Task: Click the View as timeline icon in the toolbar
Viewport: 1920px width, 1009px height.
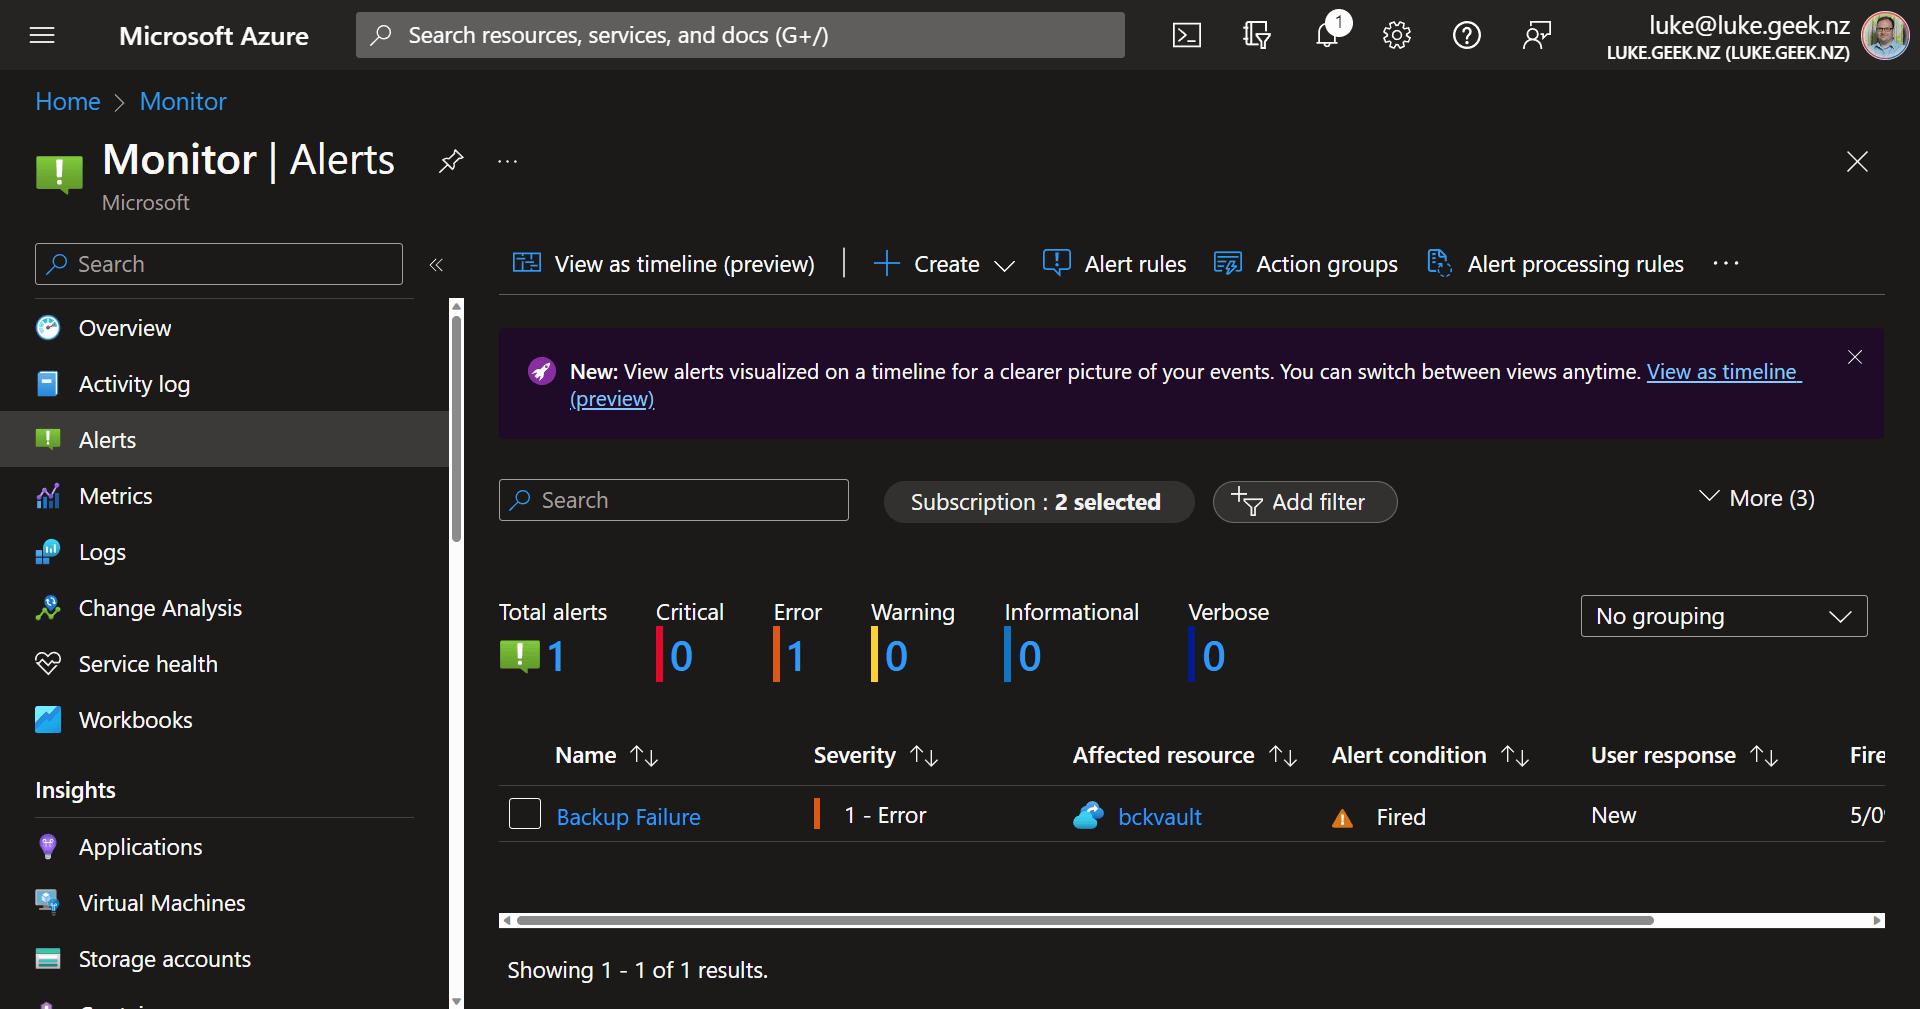Action: 527,263
